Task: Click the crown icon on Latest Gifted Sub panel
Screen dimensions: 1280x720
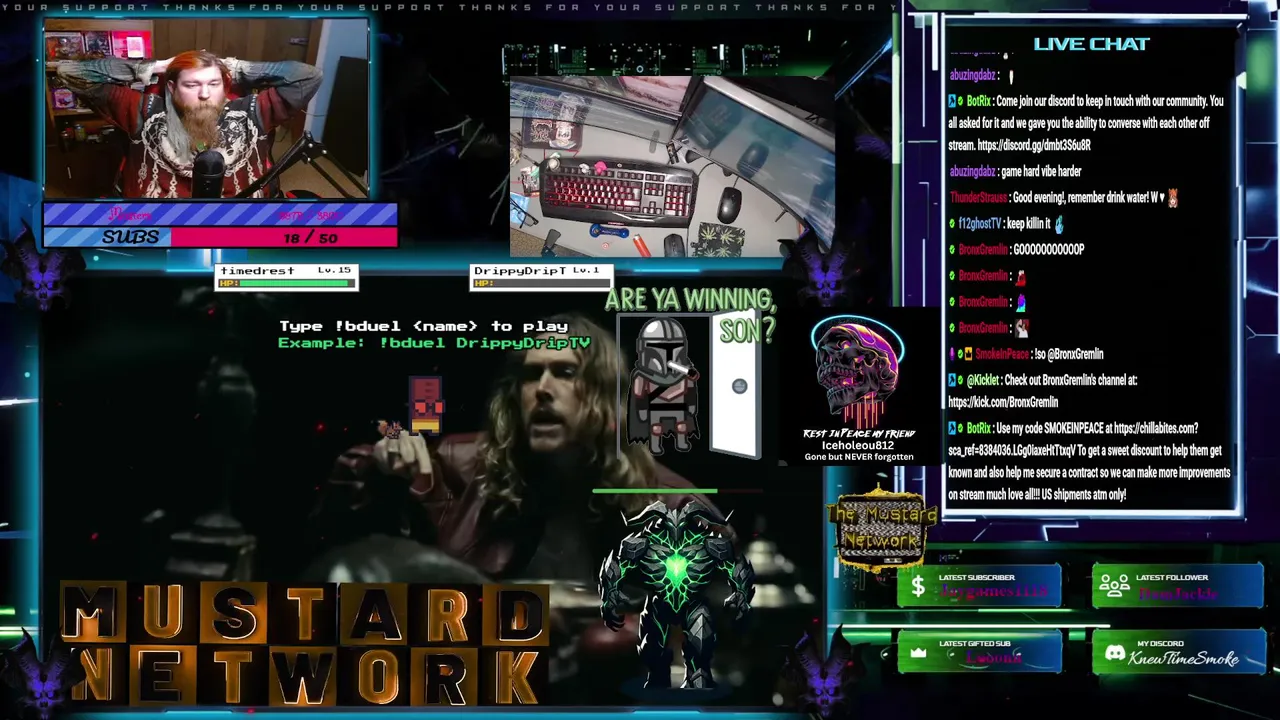Action: [918, 654]
